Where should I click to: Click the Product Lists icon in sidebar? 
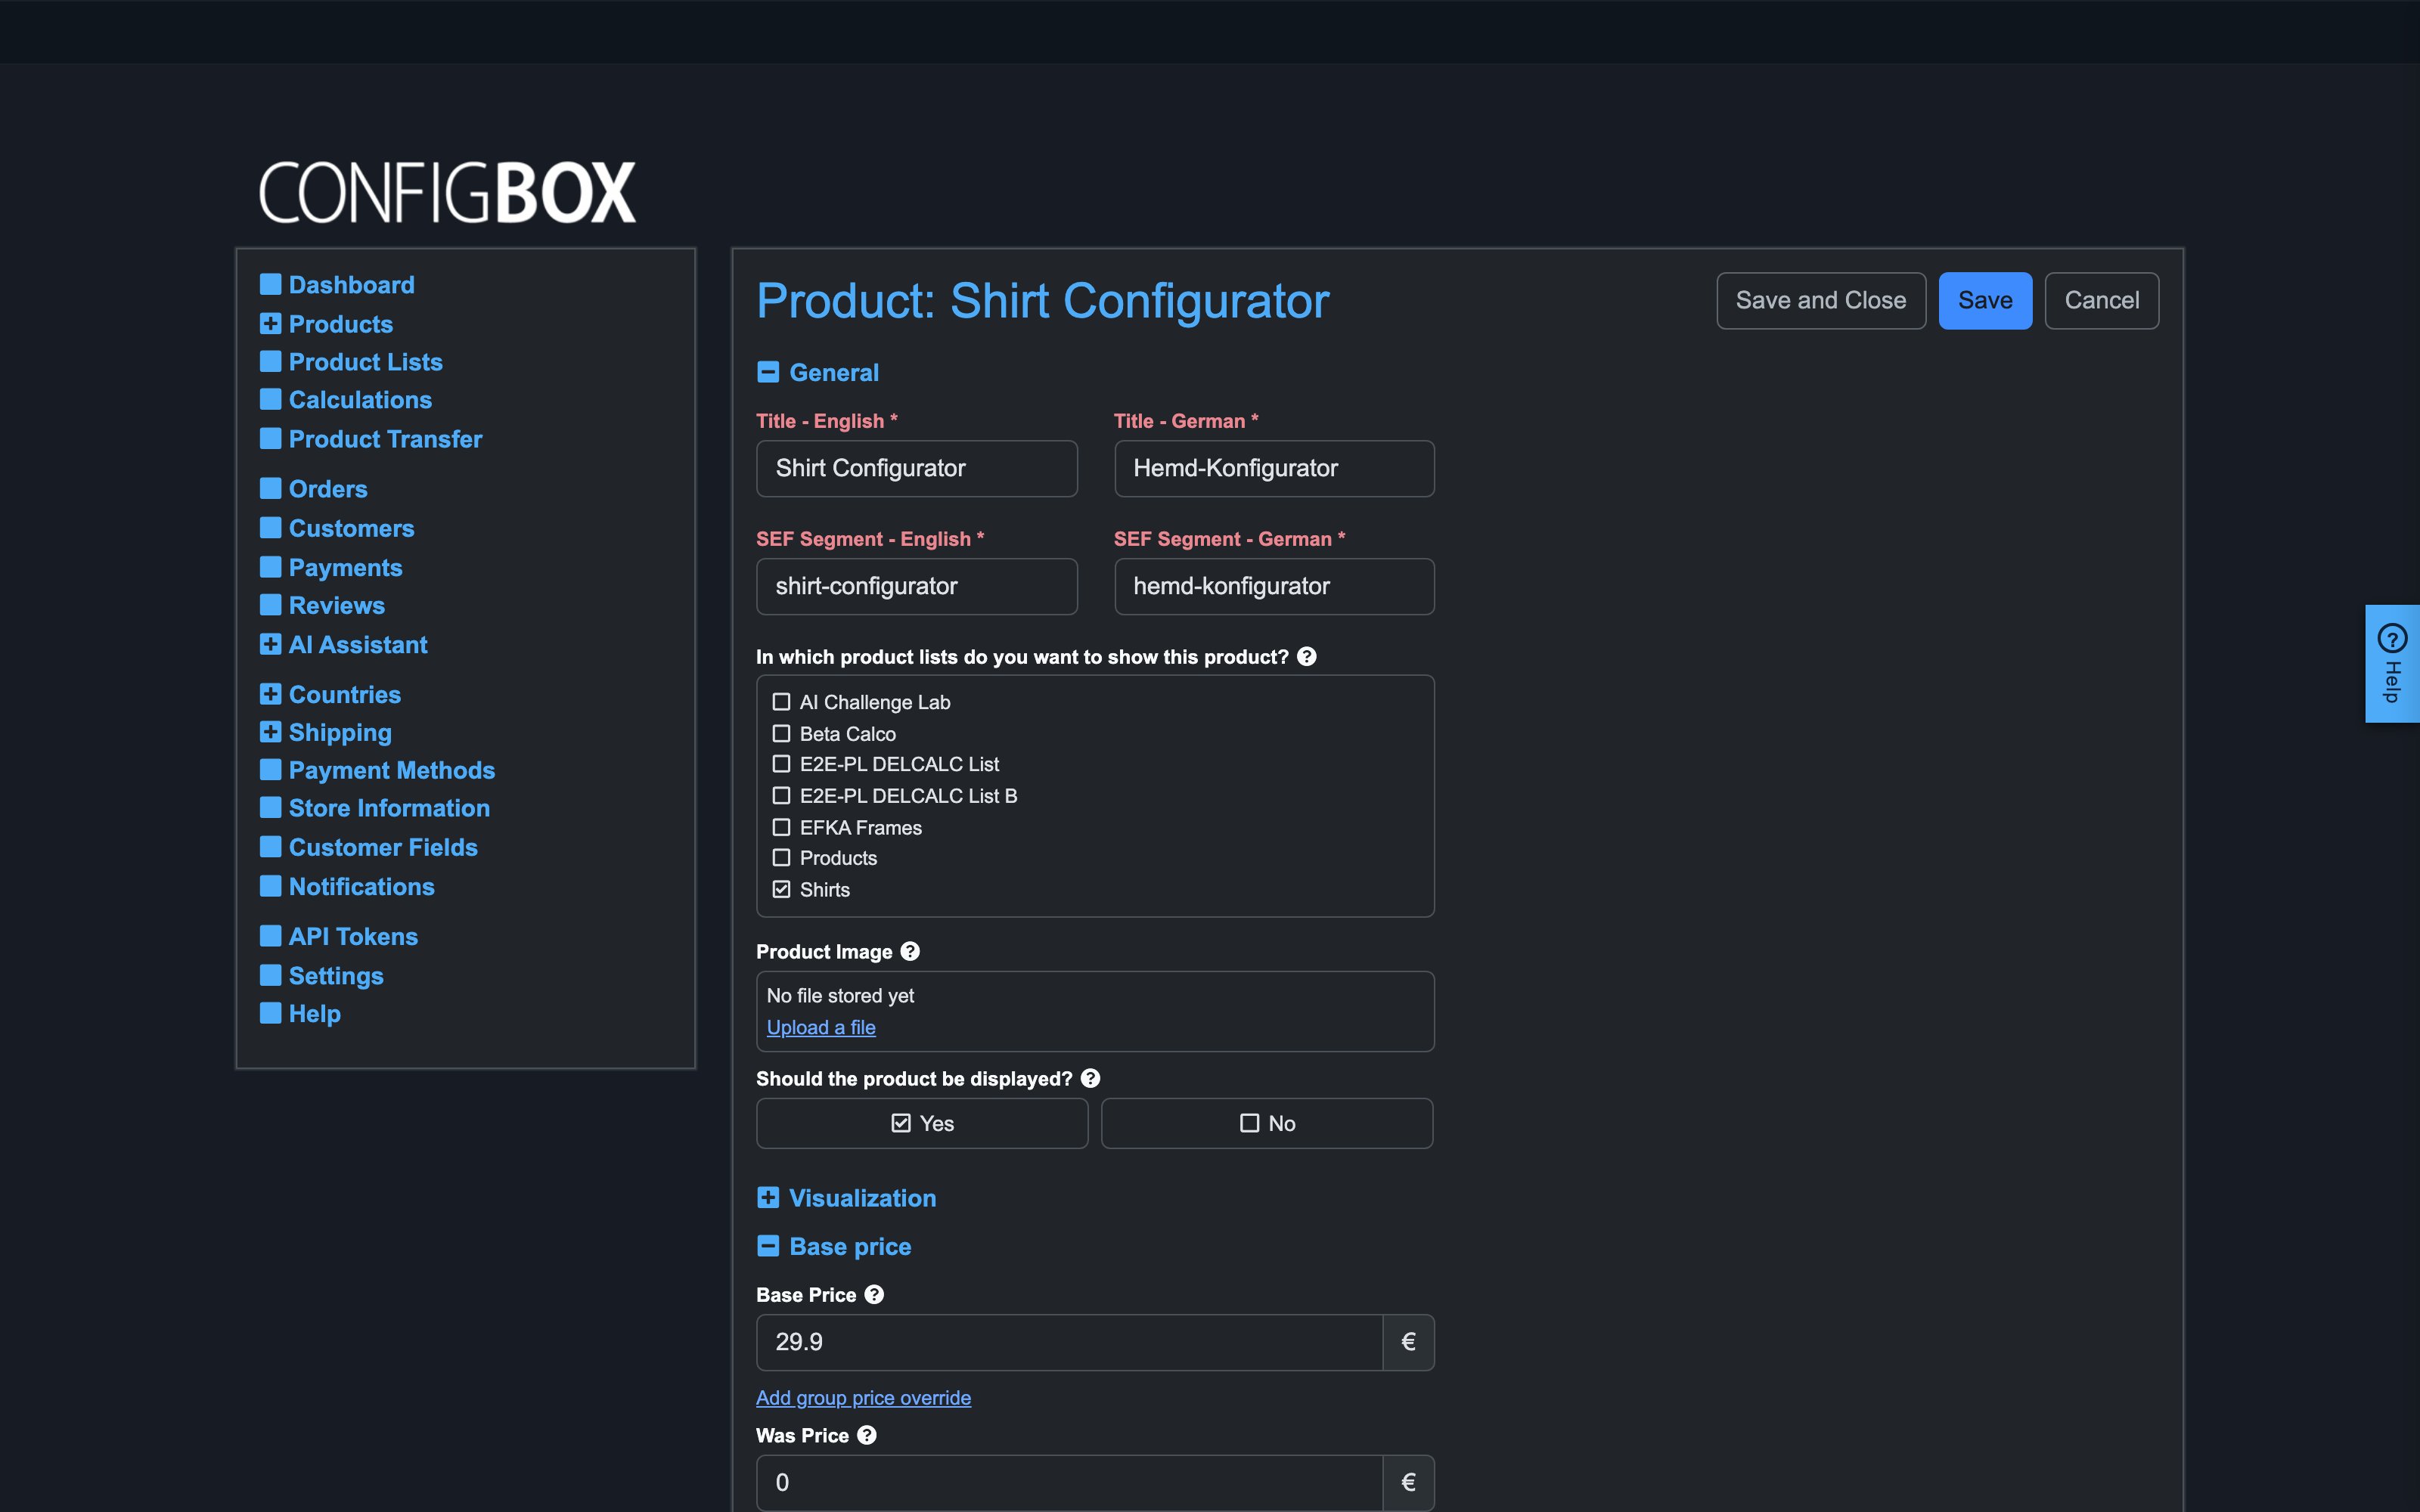pos(270,361)
